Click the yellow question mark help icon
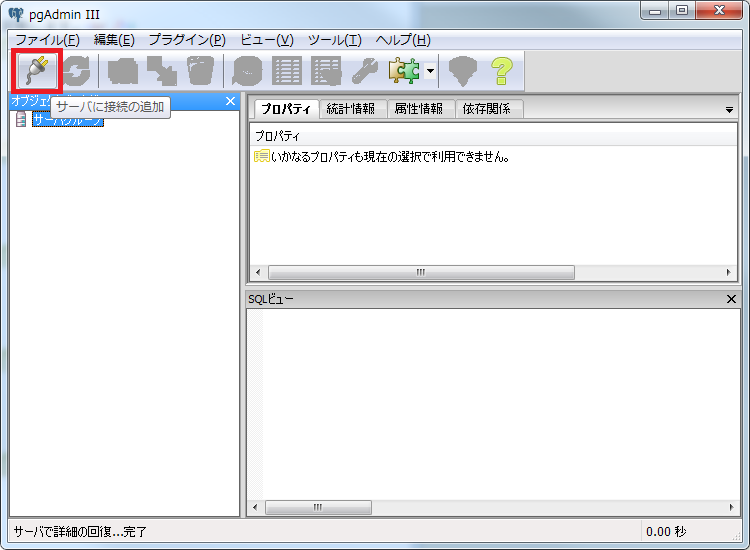 (x=501, y=71)
